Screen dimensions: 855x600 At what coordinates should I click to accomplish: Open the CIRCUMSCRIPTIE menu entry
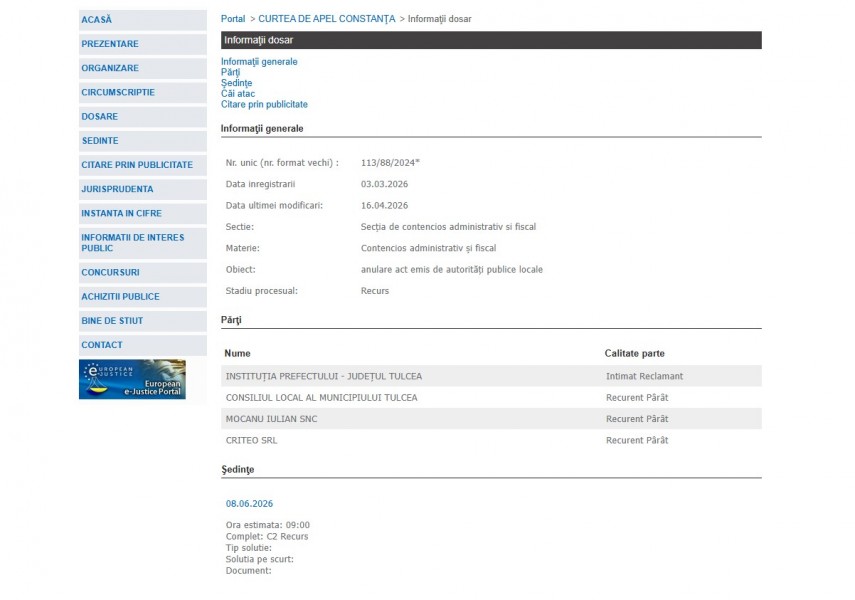coord(118,92)
